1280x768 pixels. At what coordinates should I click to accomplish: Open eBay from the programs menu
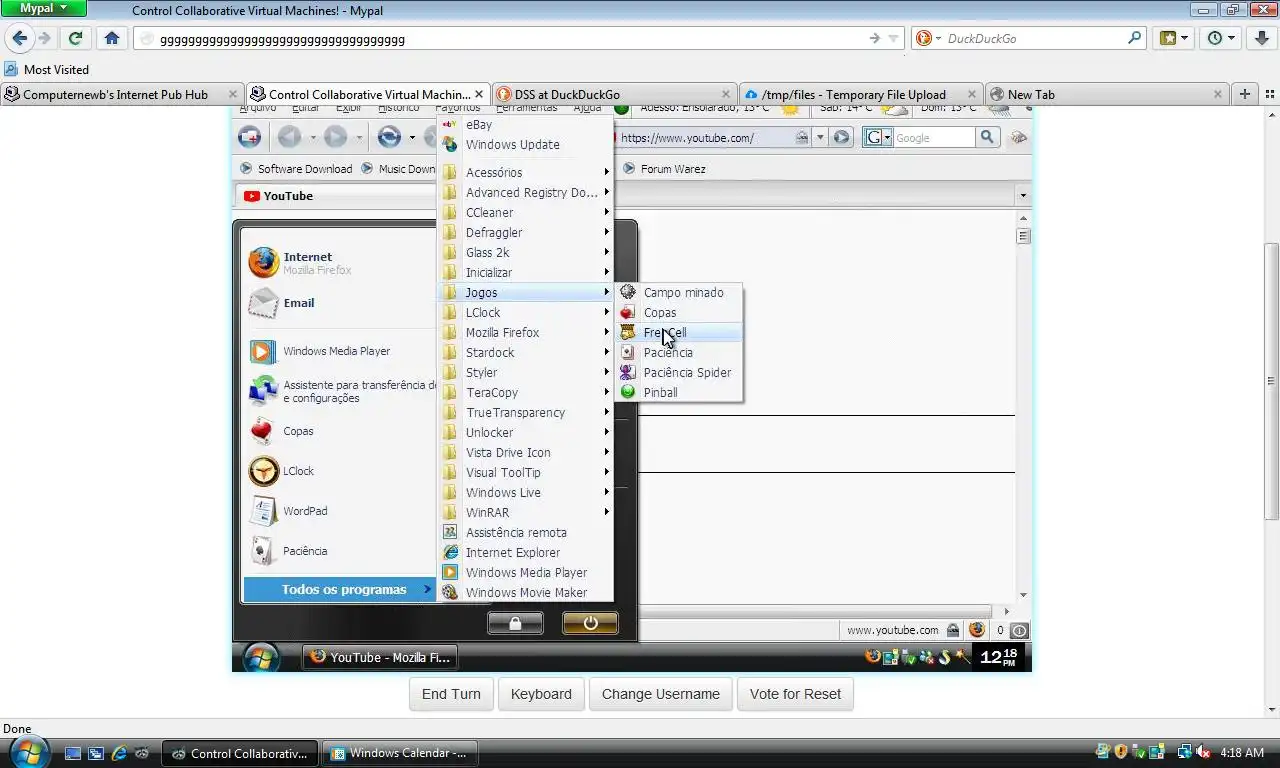[x=525, y=125]
